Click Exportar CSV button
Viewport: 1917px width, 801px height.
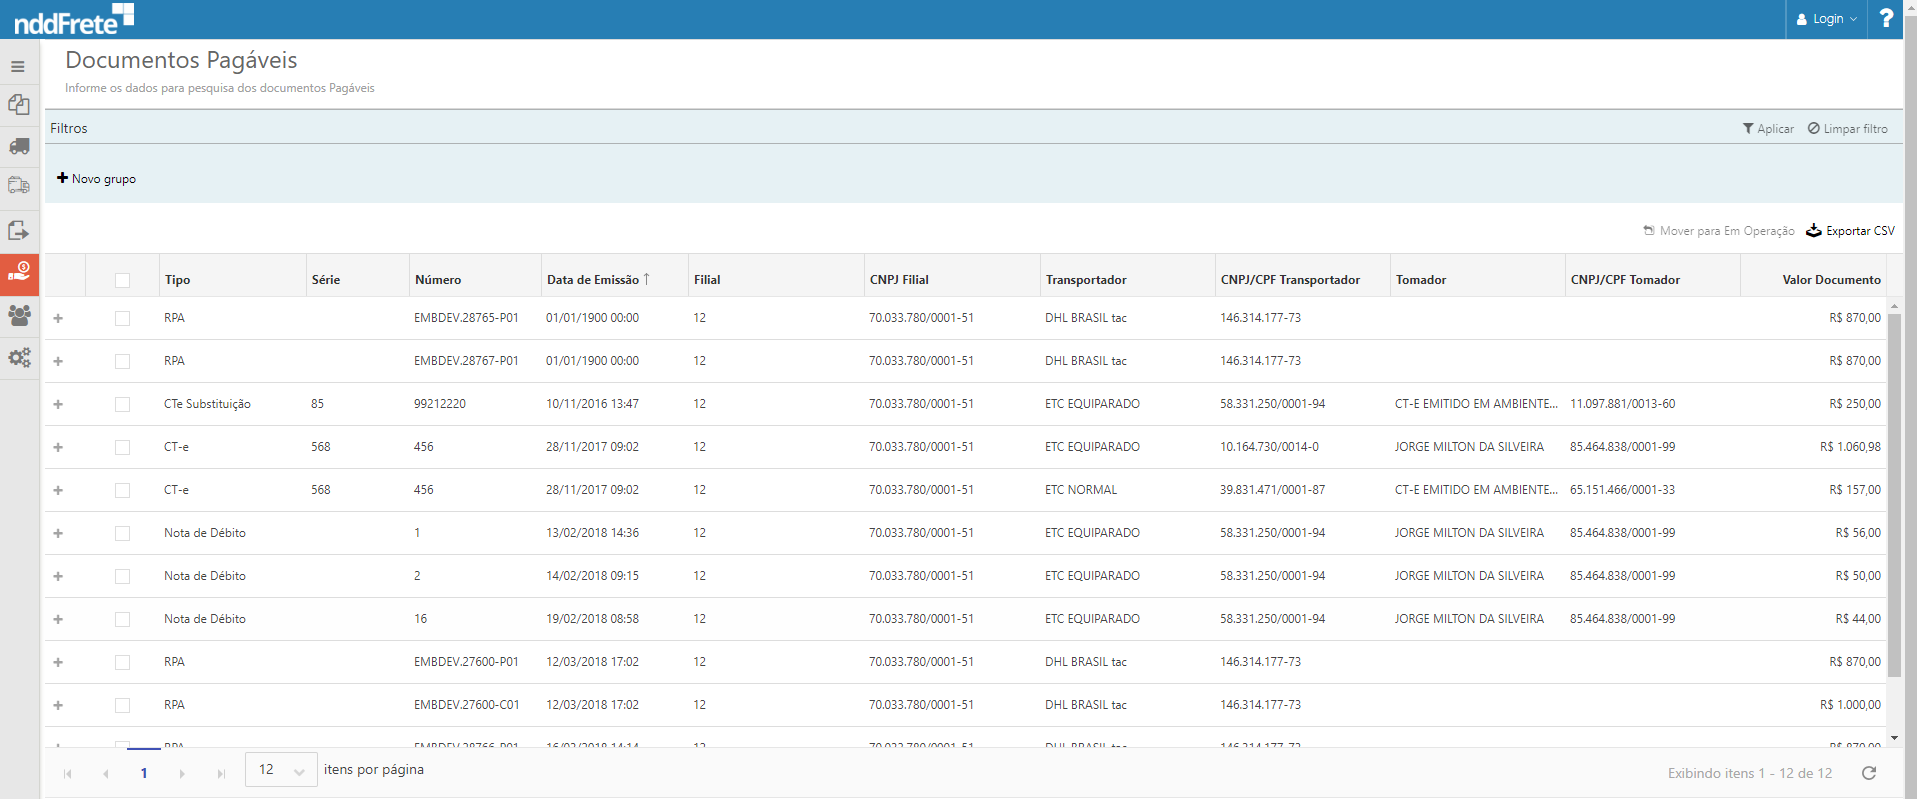coord(1850,231)
